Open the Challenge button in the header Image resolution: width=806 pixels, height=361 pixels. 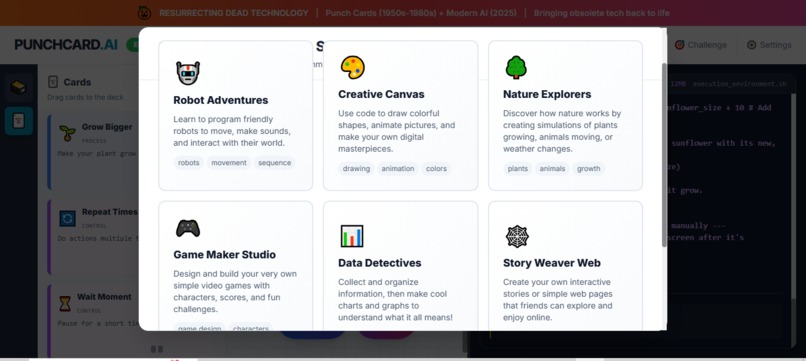point(701,45)
